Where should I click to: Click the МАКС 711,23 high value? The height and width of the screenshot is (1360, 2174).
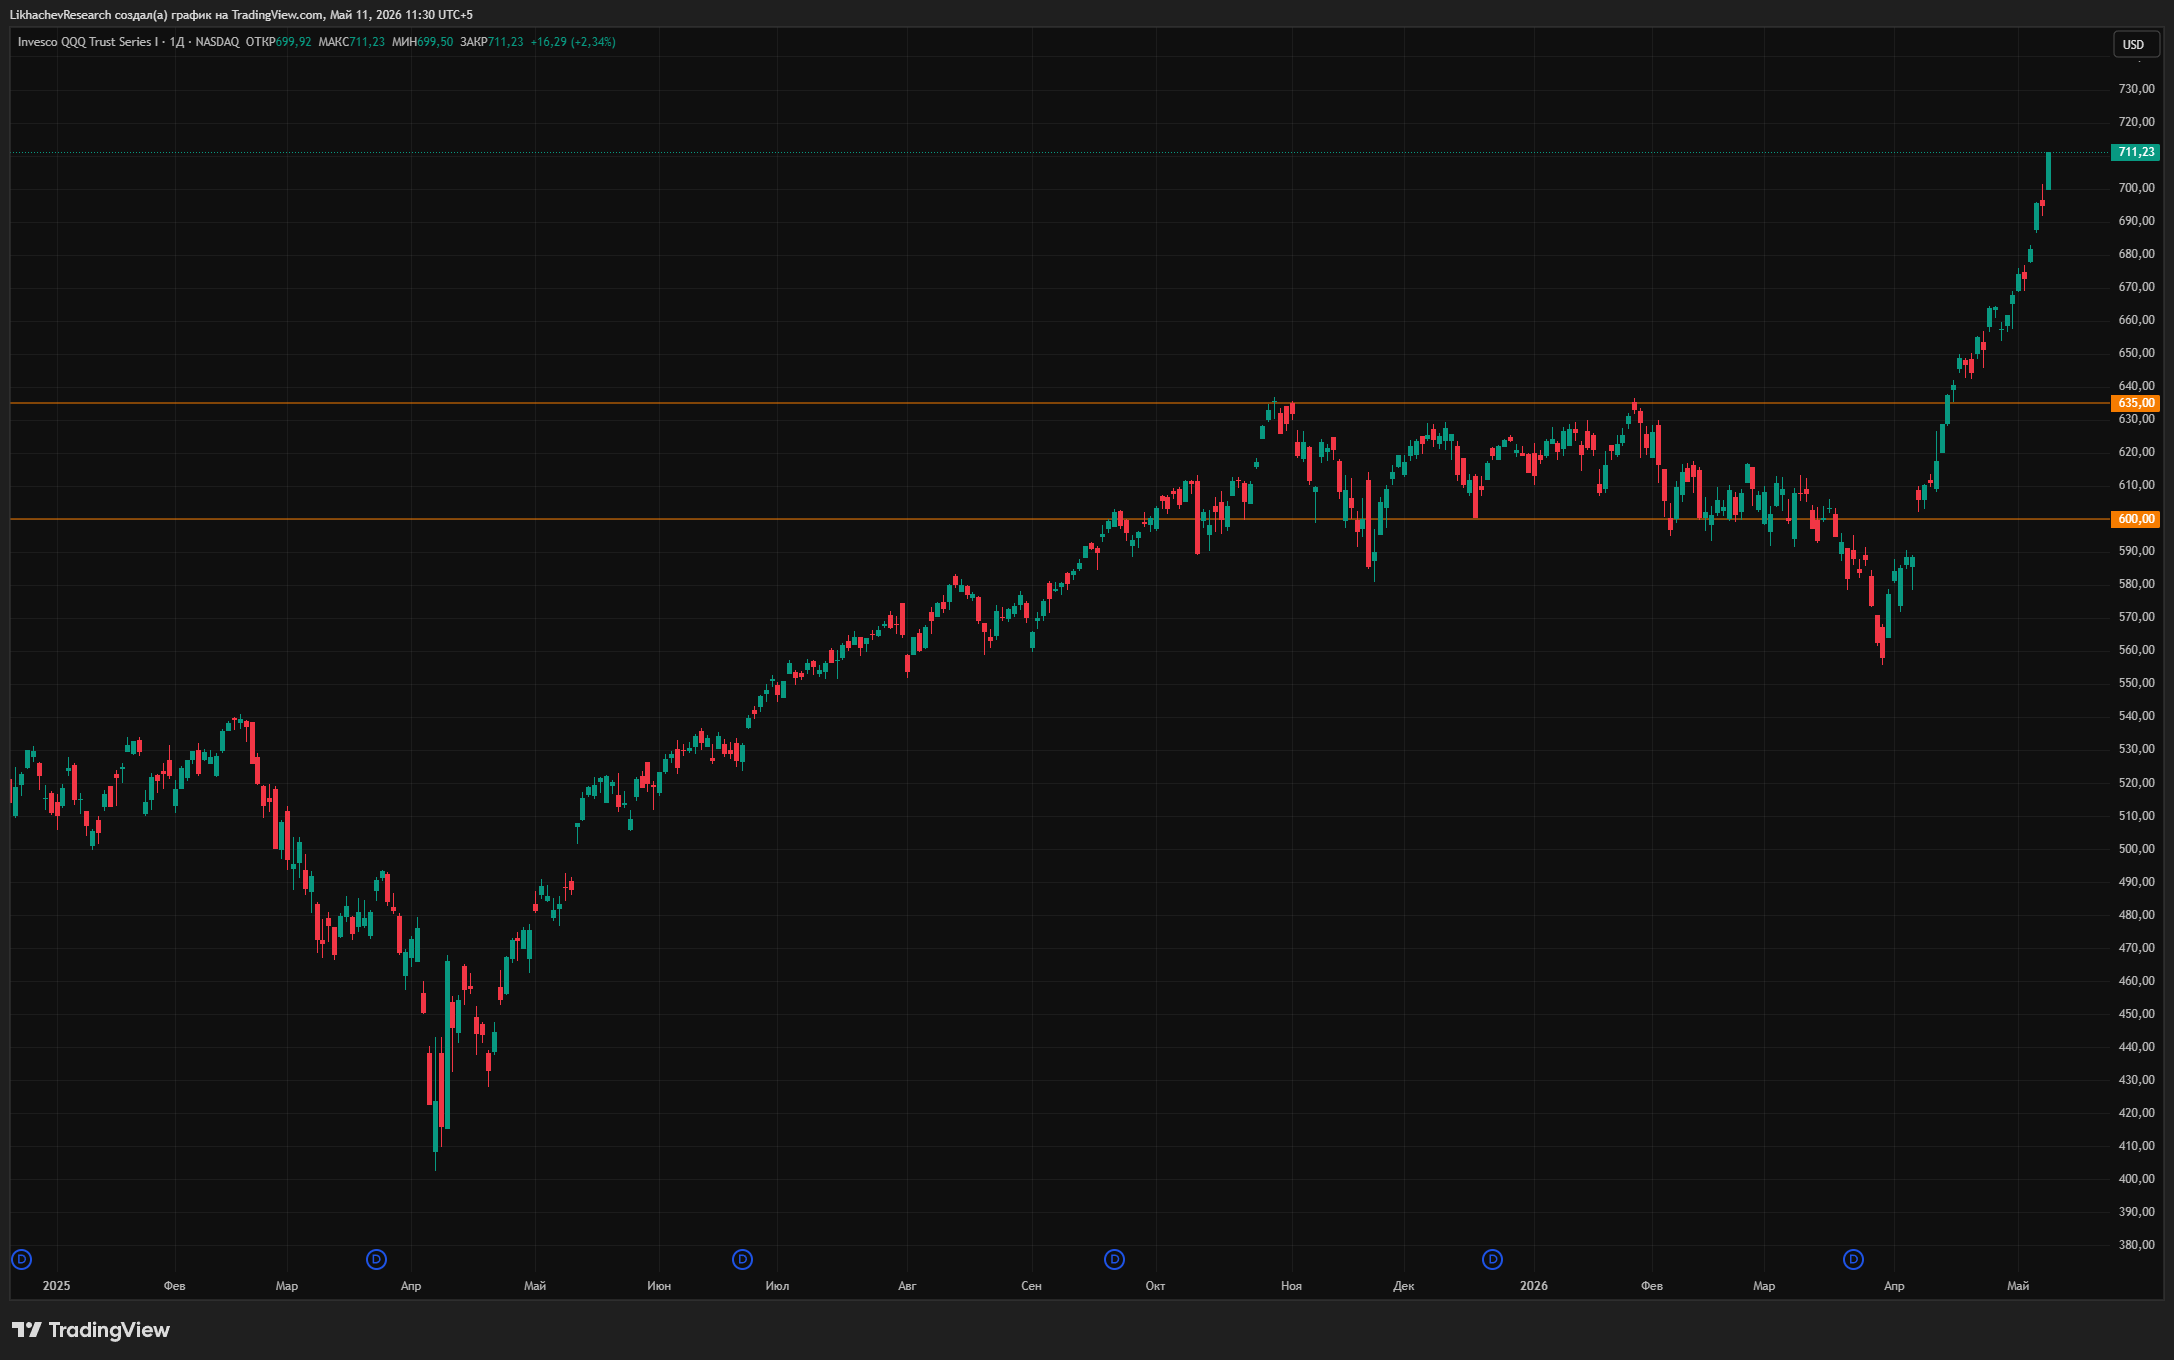click(x=351, y=42)
